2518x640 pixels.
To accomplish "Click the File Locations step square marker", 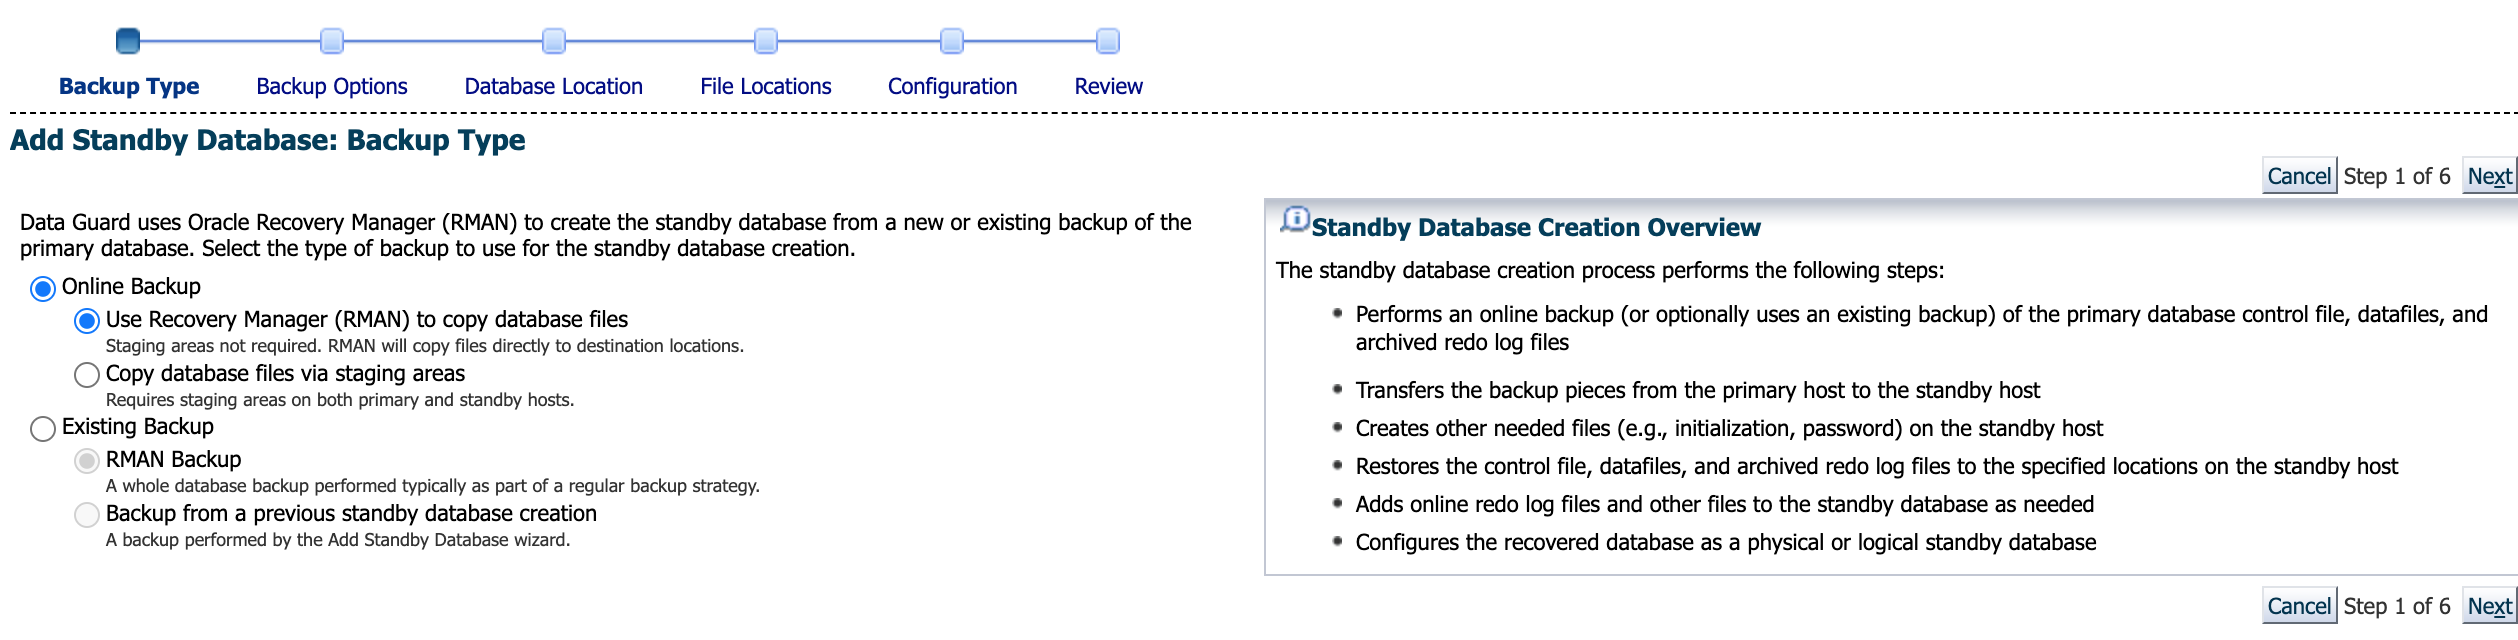I will [766, 41].
